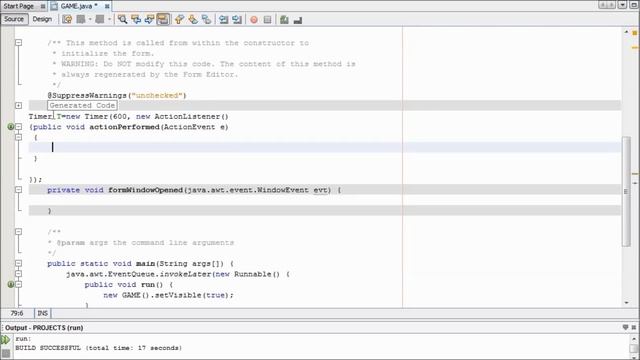Click the Uncomment lines icon
This screenshot has height=360, width=640.
click(298, 19)
